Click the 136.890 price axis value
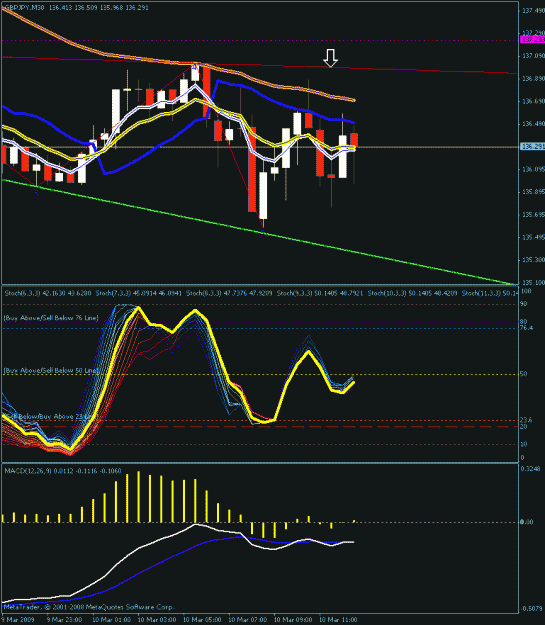545x625 pixels. tap(533, 79)
